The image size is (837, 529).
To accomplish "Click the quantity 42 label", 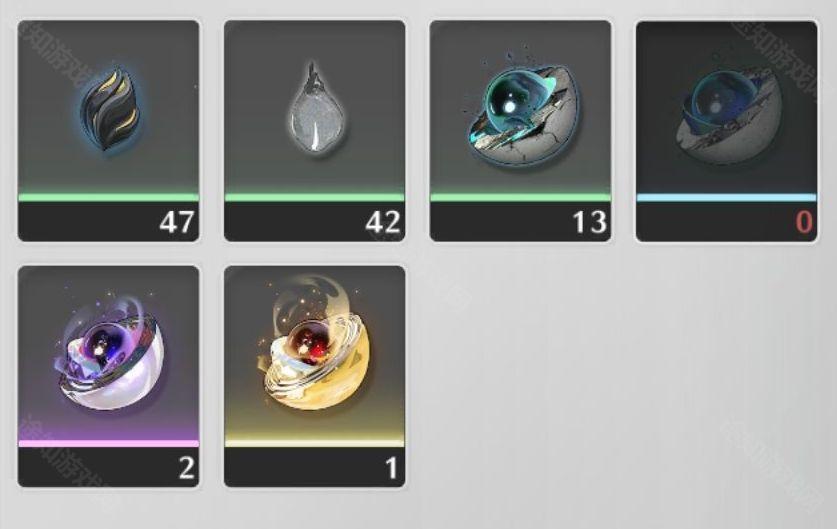I will pyautogui.click(x=383, y=222).
